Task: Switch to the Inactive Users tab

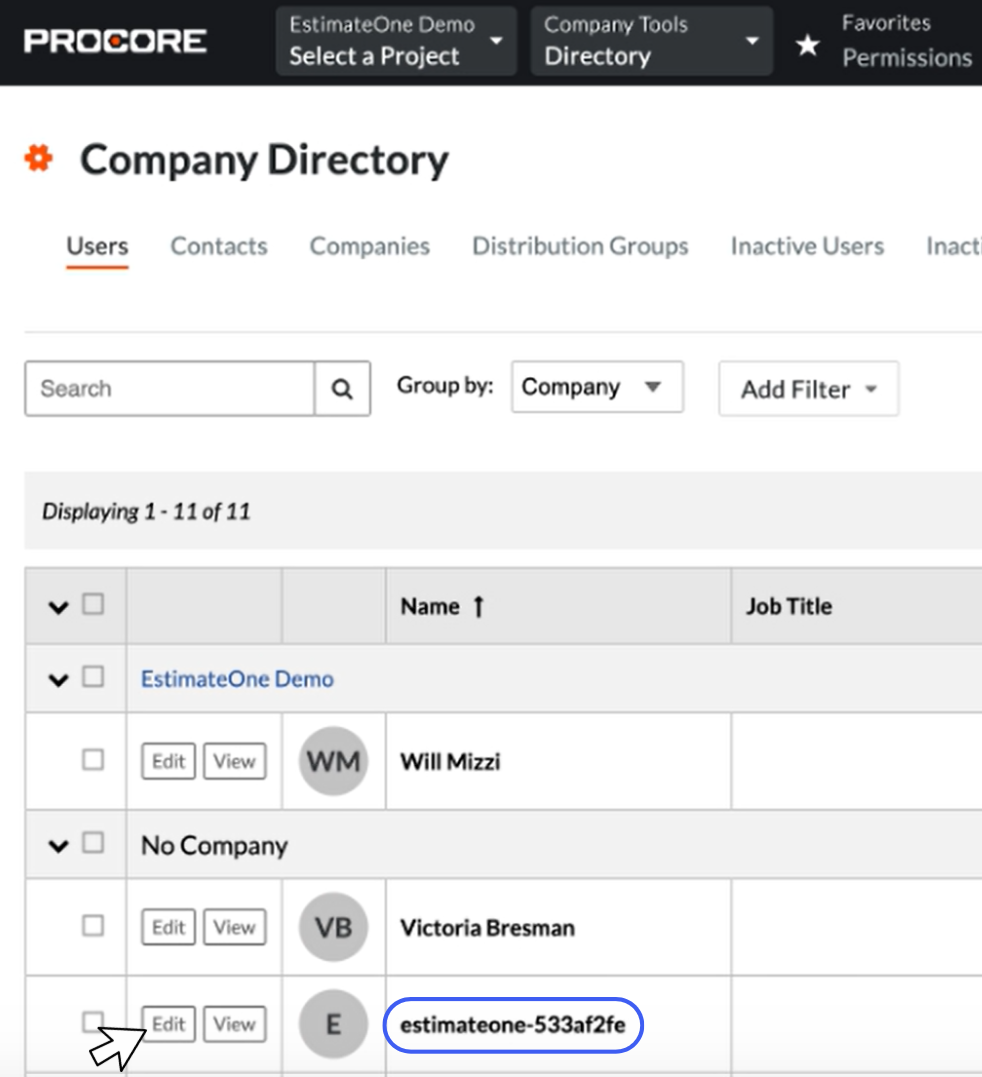Action: pos(807,246)
